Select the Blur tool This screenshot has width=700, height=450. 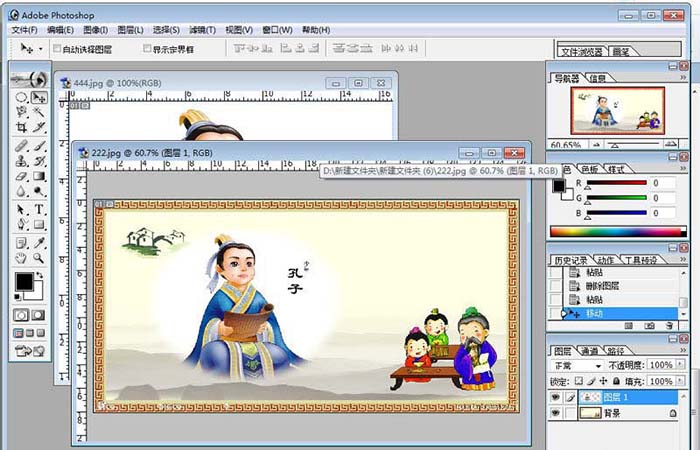tap(21, 192)
